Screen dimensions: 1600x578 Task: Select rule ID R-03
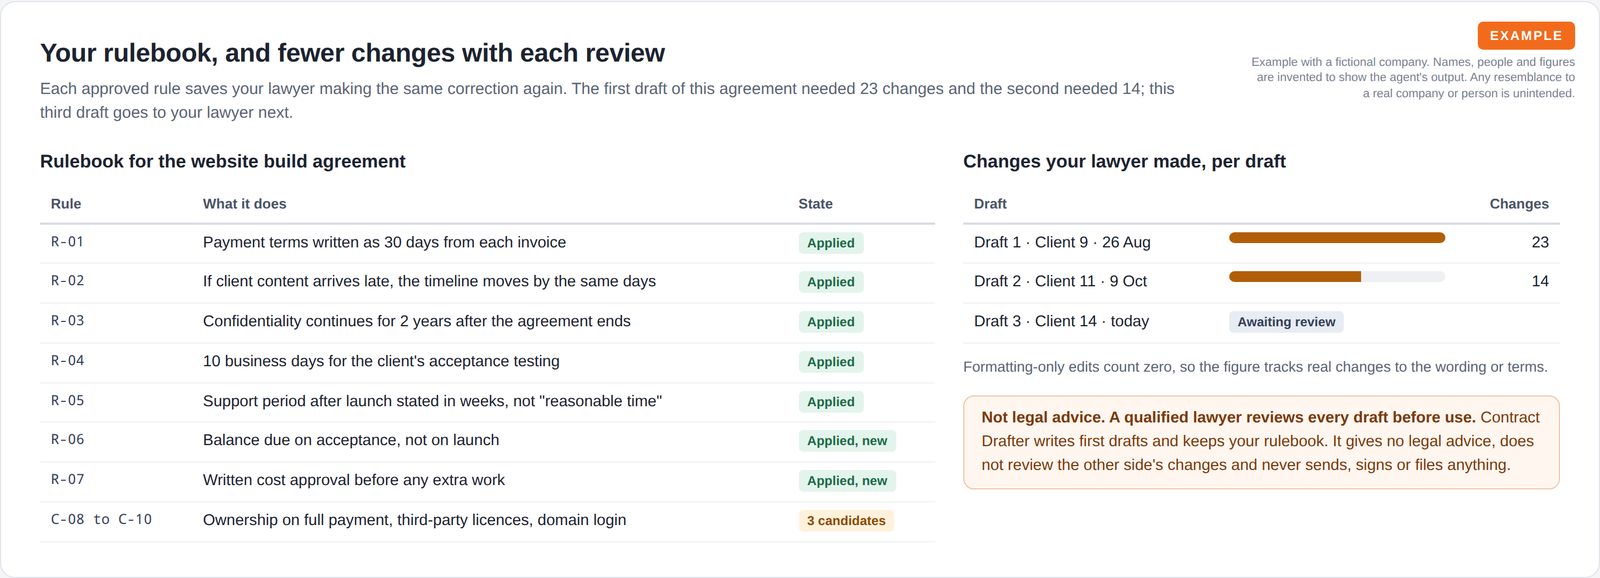tap(68, 321)
